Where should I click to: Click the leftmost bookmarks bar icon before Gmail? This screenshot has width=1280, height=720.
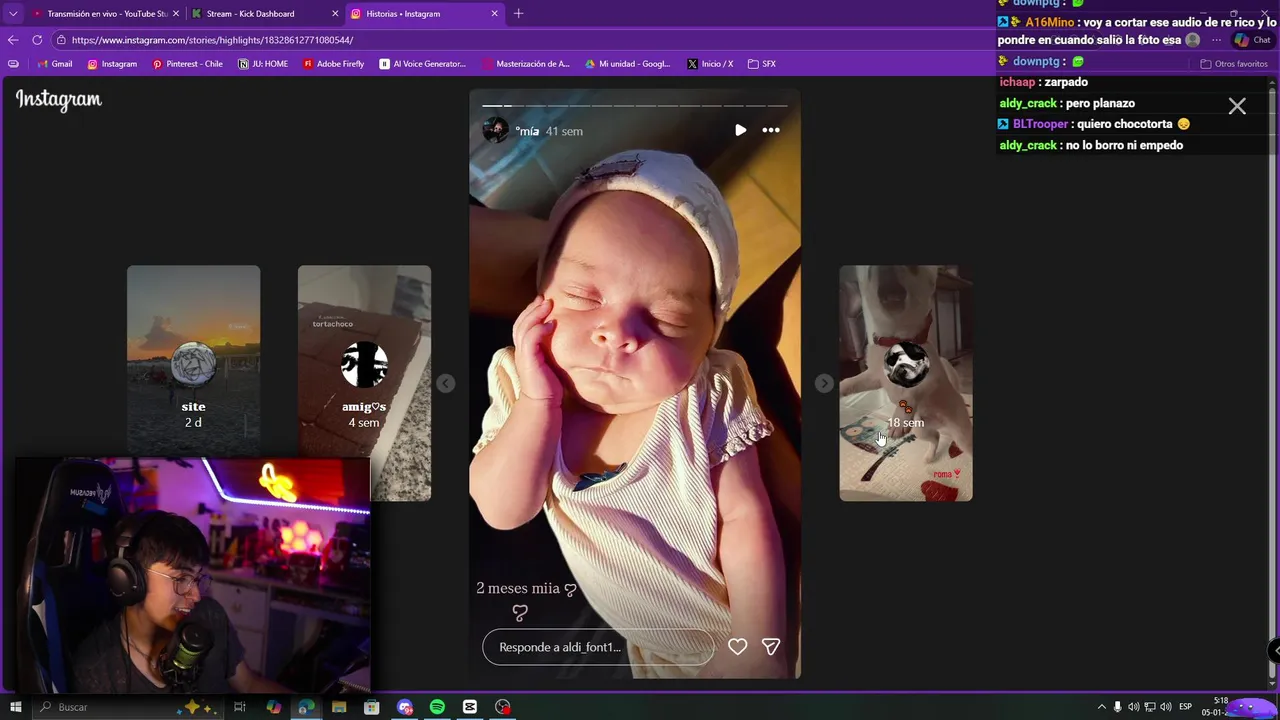tap(13, 64)
